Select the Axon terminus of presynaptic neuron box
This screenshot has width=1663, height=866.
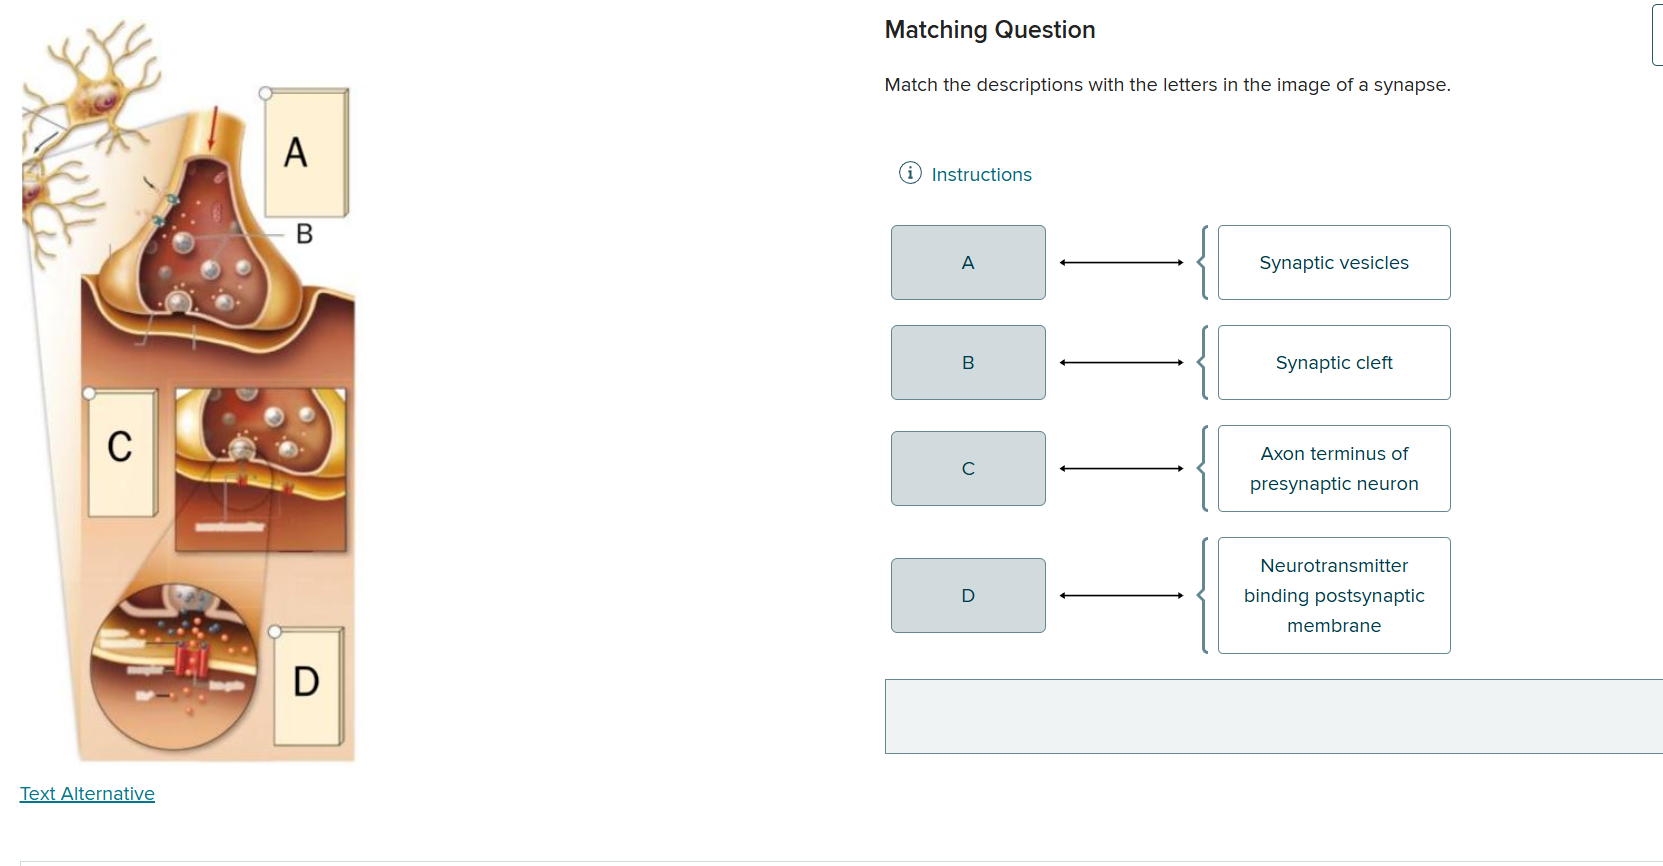pyautogui.click(x=1333, y=468)
